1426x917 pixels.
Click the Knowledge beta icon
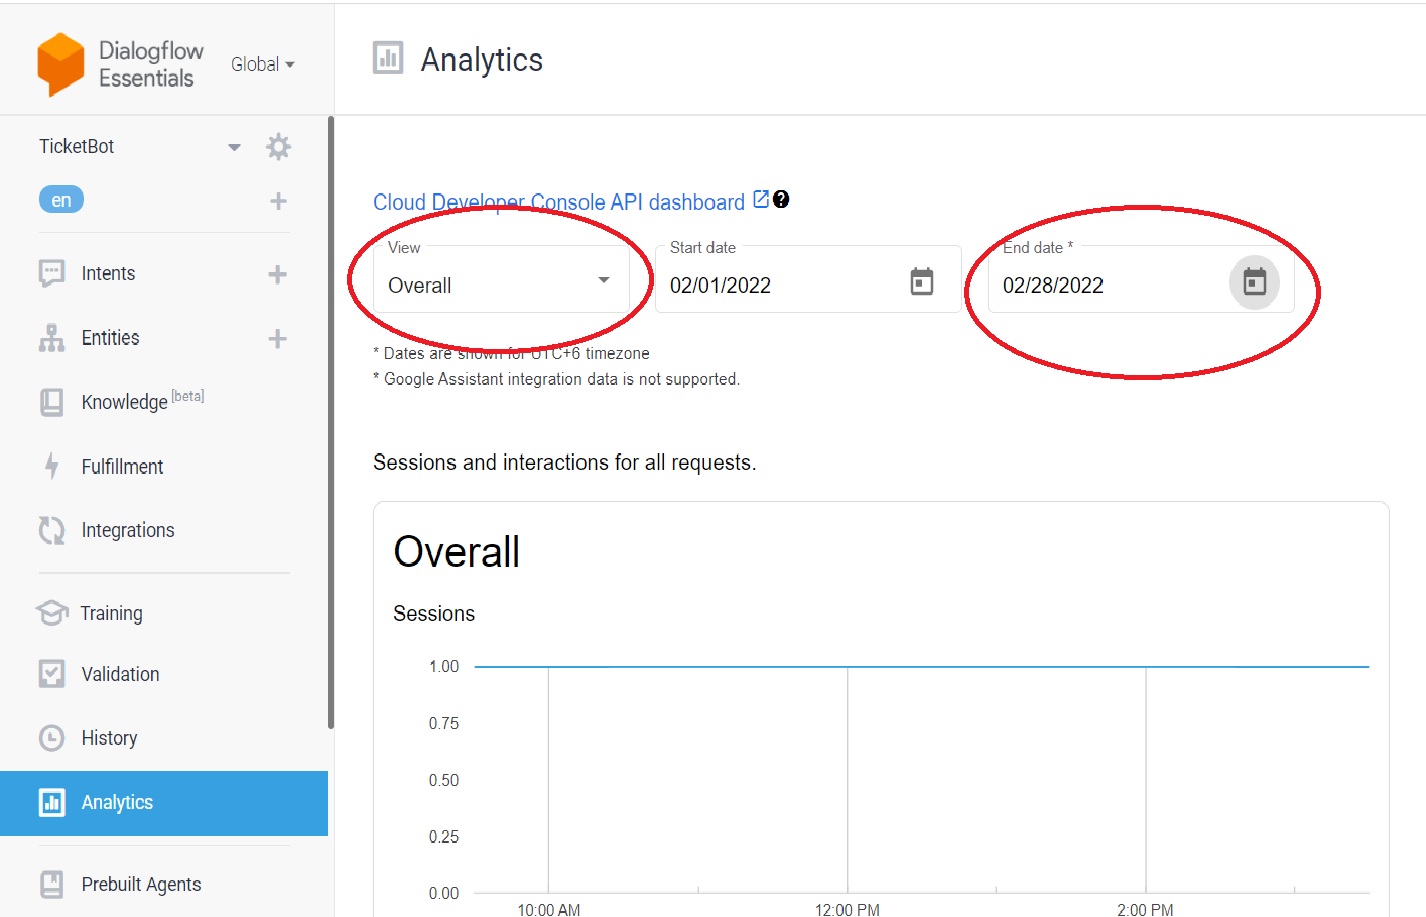51,401
